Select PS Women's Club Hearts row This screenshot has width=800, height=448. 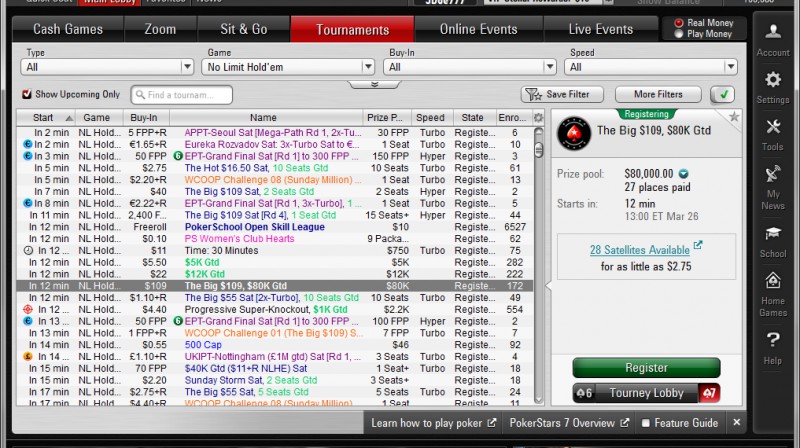(275, 239)
